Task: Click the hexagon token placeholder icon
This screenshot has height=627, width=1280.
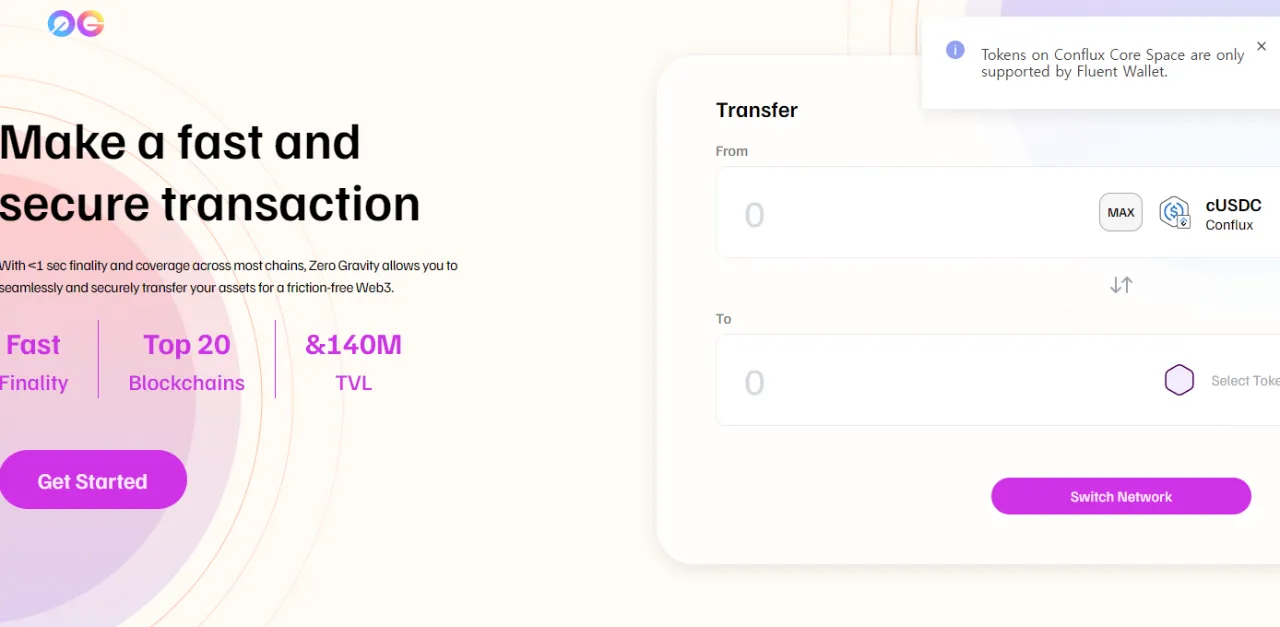Action: [1179, 381]
